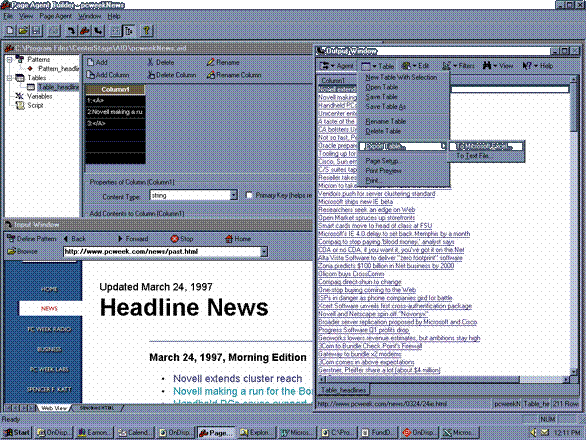Image resolution: width=586 pixels, height=440 pixels.
Task: Select Pattern_headlines tree item
Action: point(58,69)
